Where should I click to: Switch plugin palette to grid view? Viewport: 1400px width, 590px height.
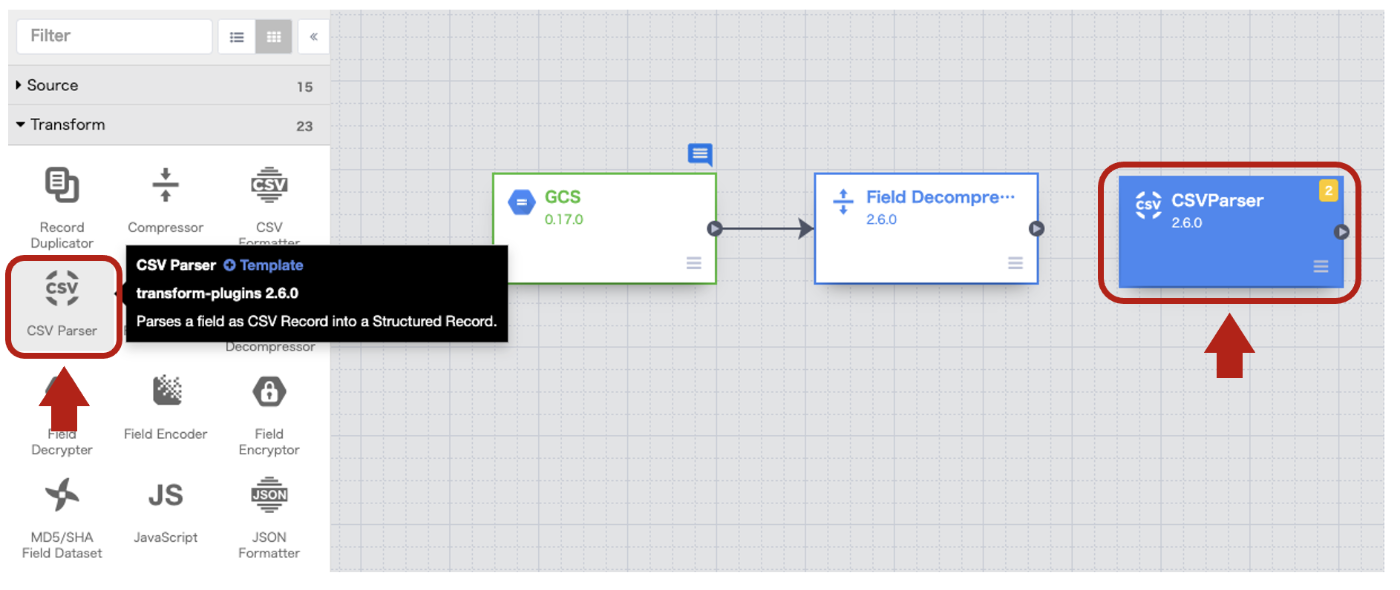pos(274,37)
